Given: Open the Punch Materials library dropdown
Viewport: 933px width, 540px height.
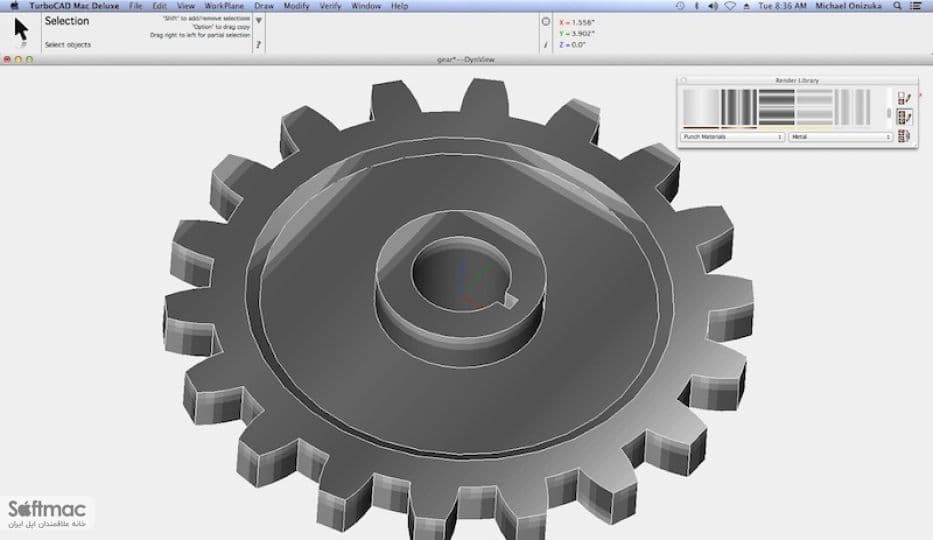Looking at the screenshot, I should (732, 137).
